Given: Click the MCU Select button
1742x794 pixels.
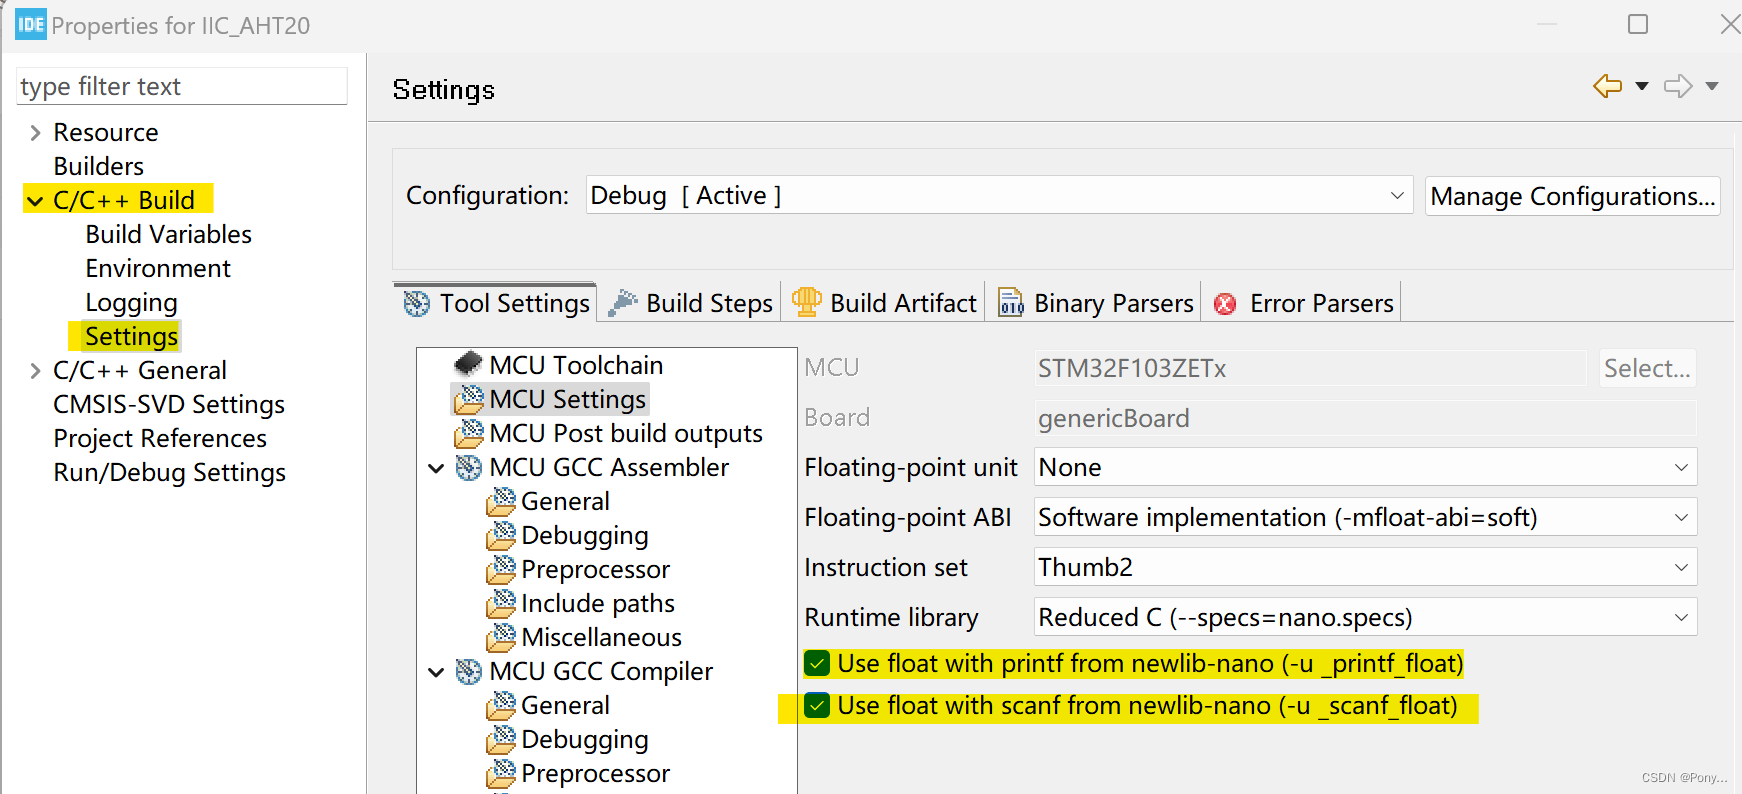Looking at the screenshot, I should coord(1647,368).
